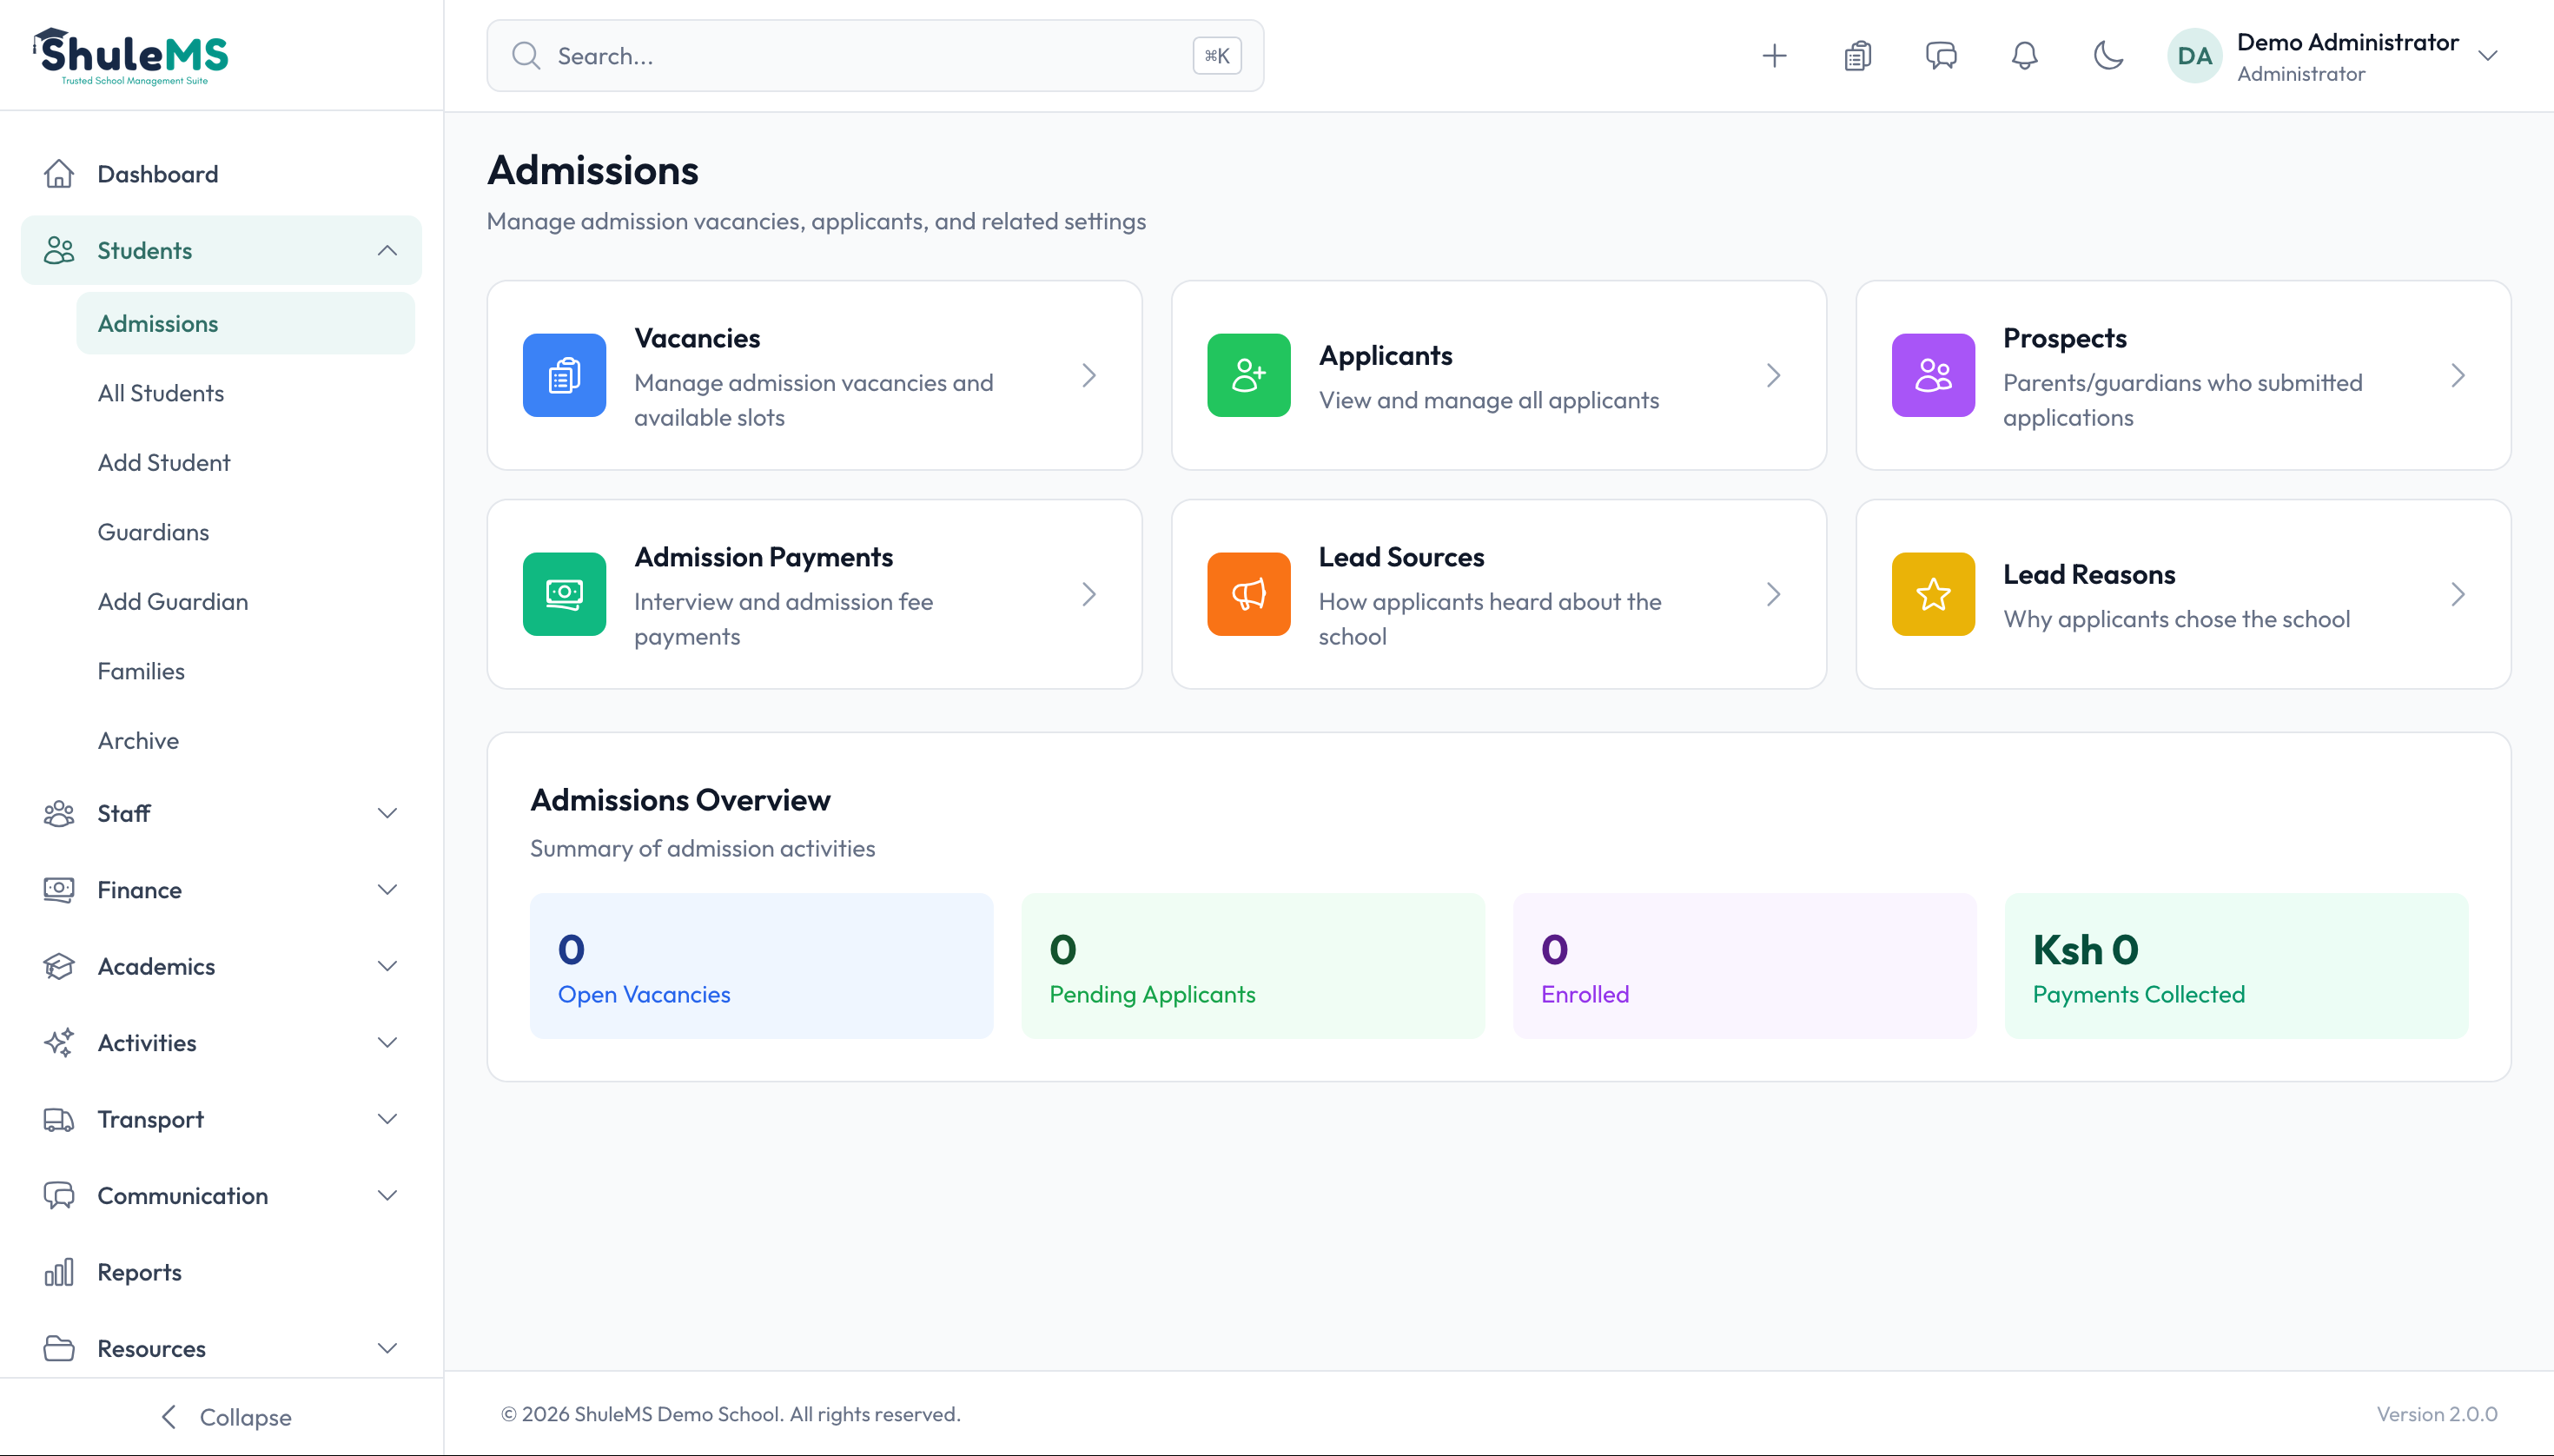
Task: Click the Admission Payments card icon
Action: [x=563, y=593]
